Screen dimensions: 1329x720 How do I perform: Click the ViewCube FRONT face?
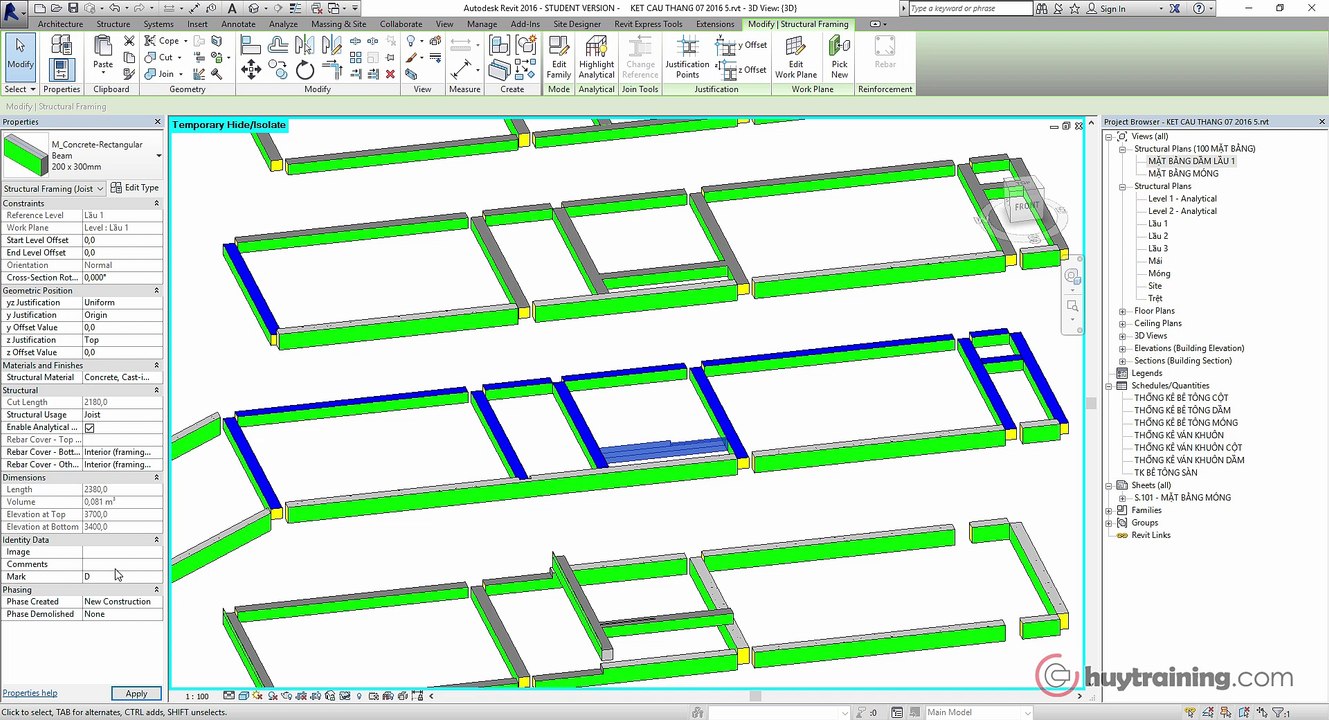1025,206
